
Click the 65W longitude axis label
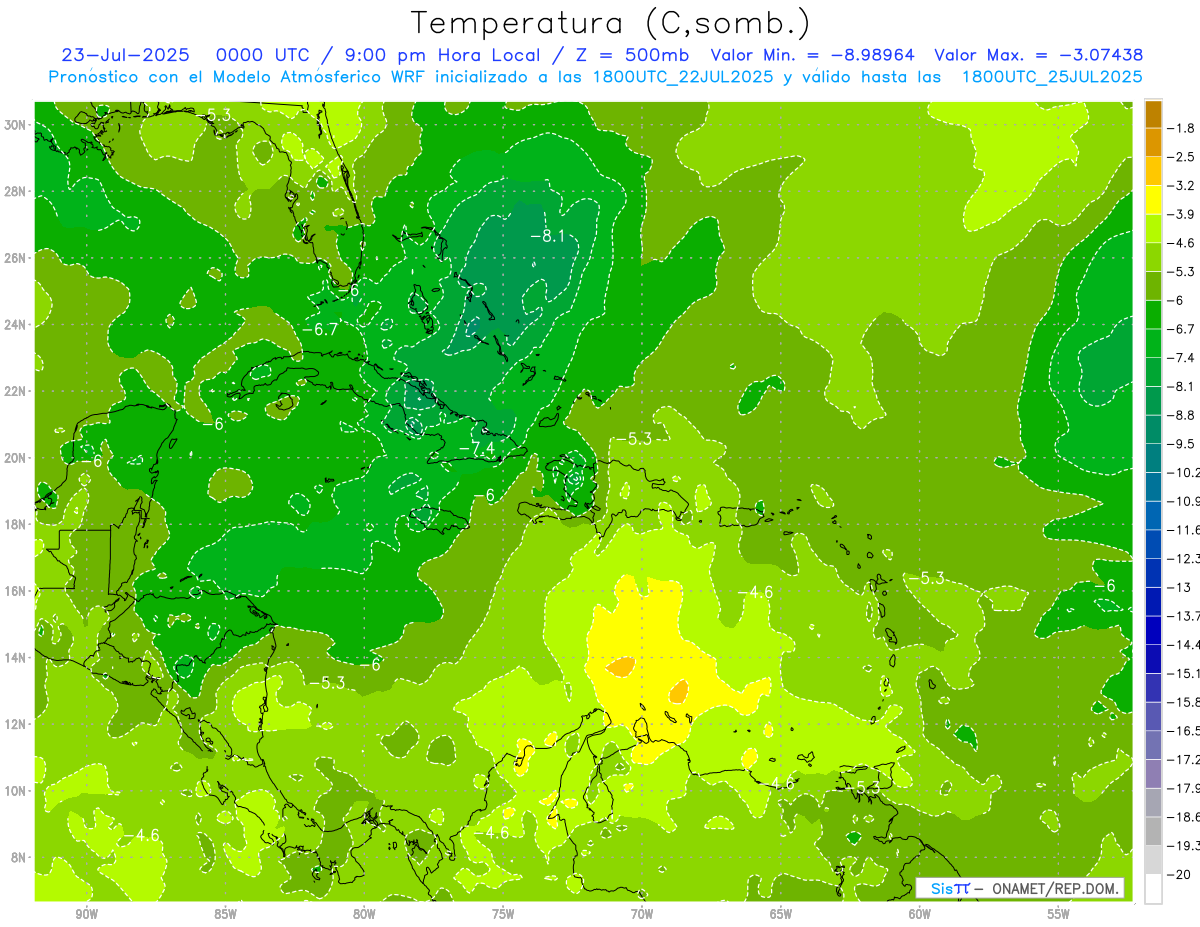pyautogui.click(x=781, y=914)
